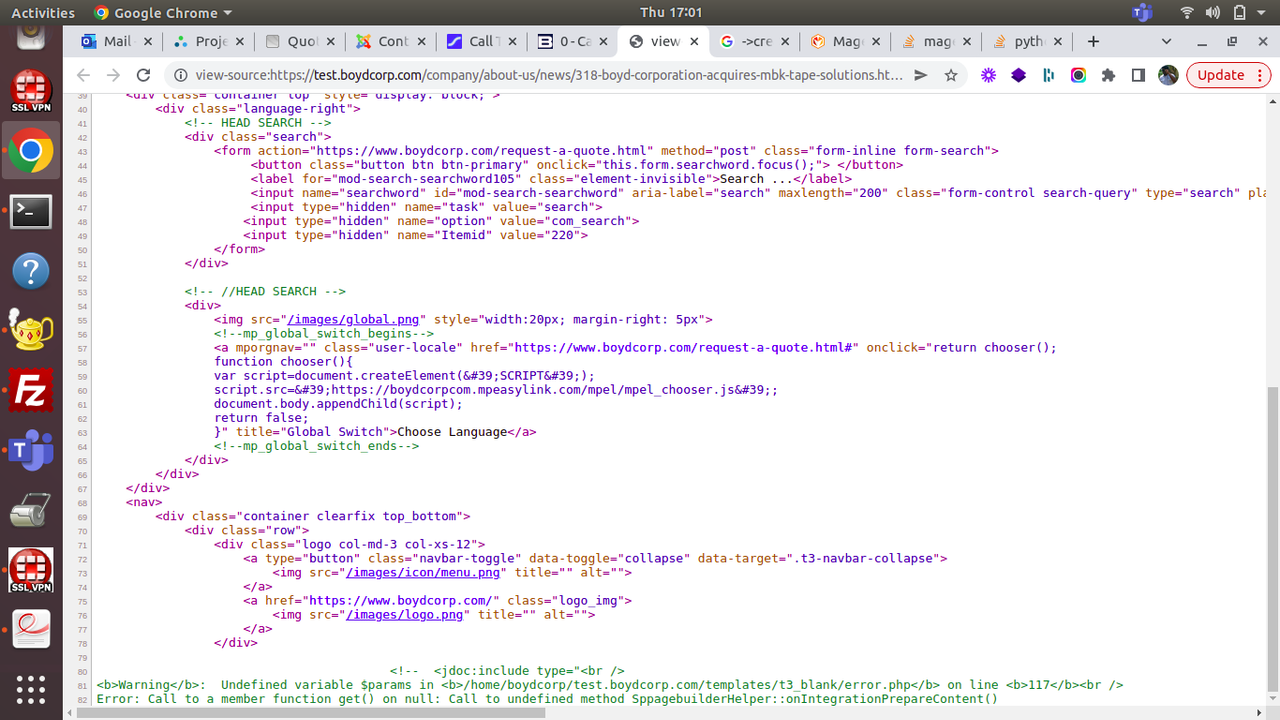Open the Chrome profile avatar

coord(1168,75)
